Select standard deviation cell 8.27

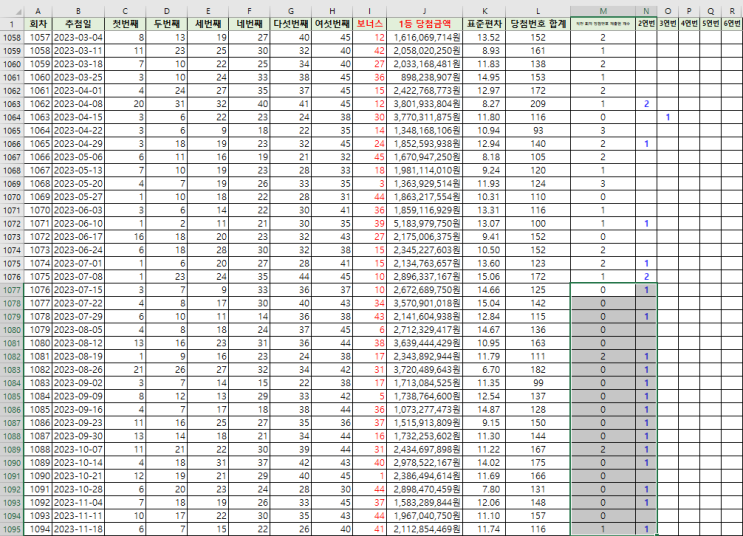click(484, 104)
